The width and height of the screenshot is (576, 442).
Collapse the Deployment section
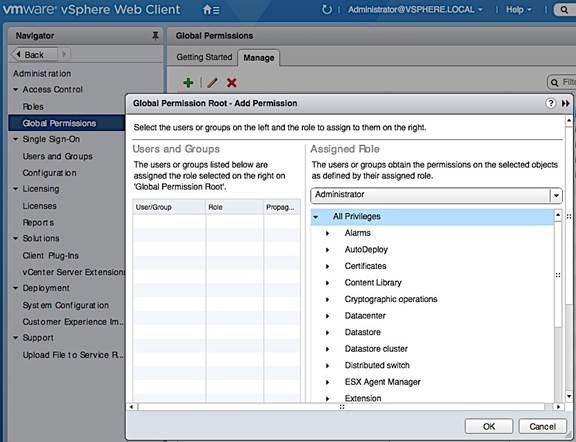15,288
